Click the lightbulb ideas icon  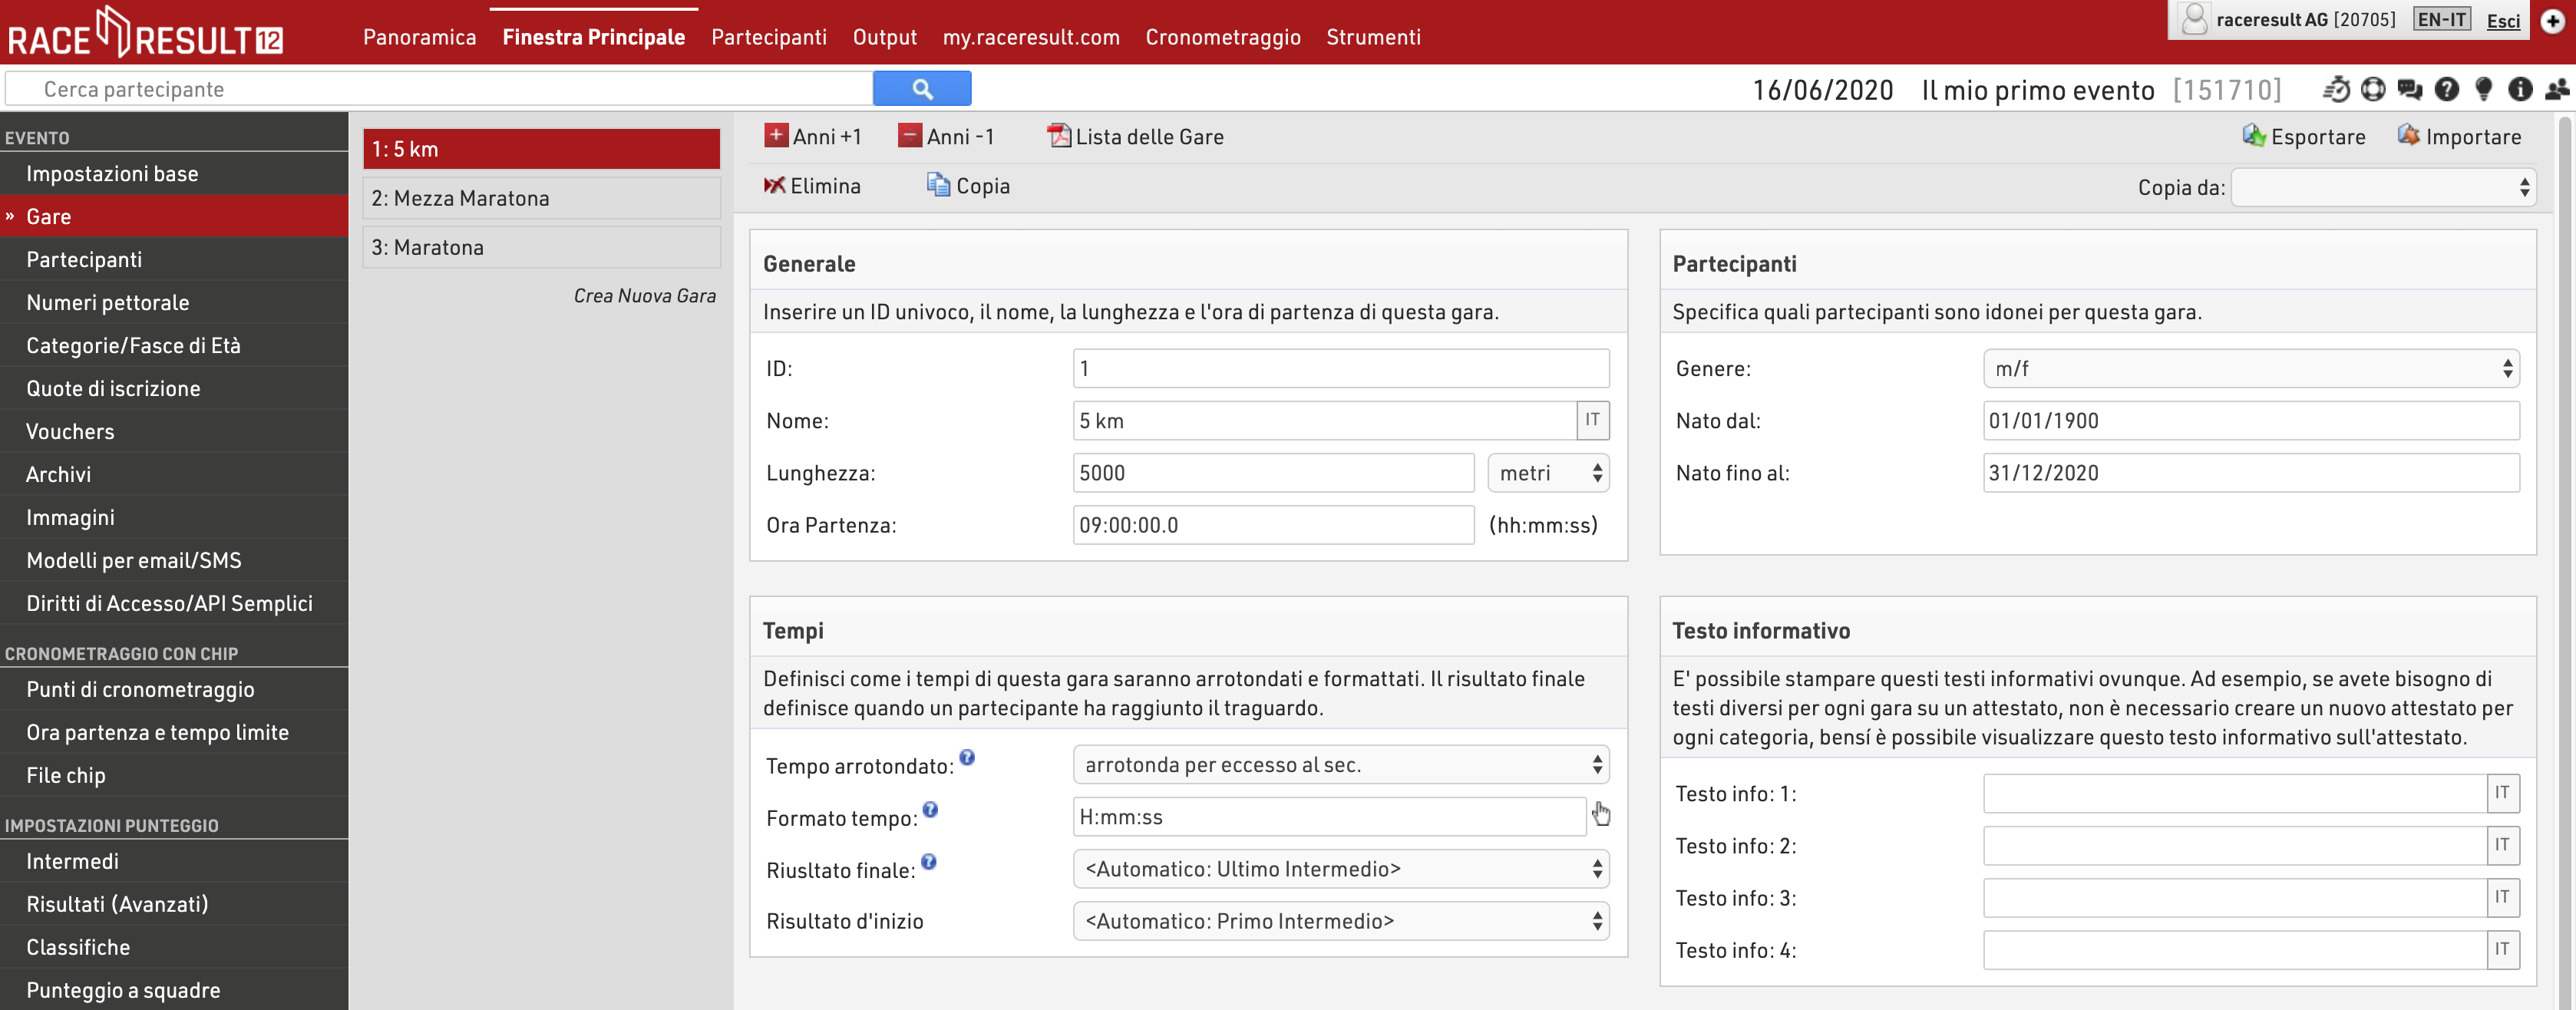point(2483,89)
